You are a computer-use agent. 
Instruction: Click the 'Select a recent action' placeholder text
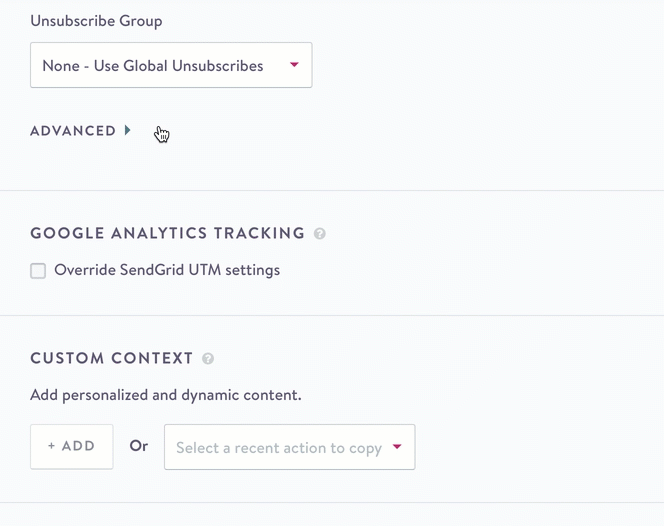point(279,448)
